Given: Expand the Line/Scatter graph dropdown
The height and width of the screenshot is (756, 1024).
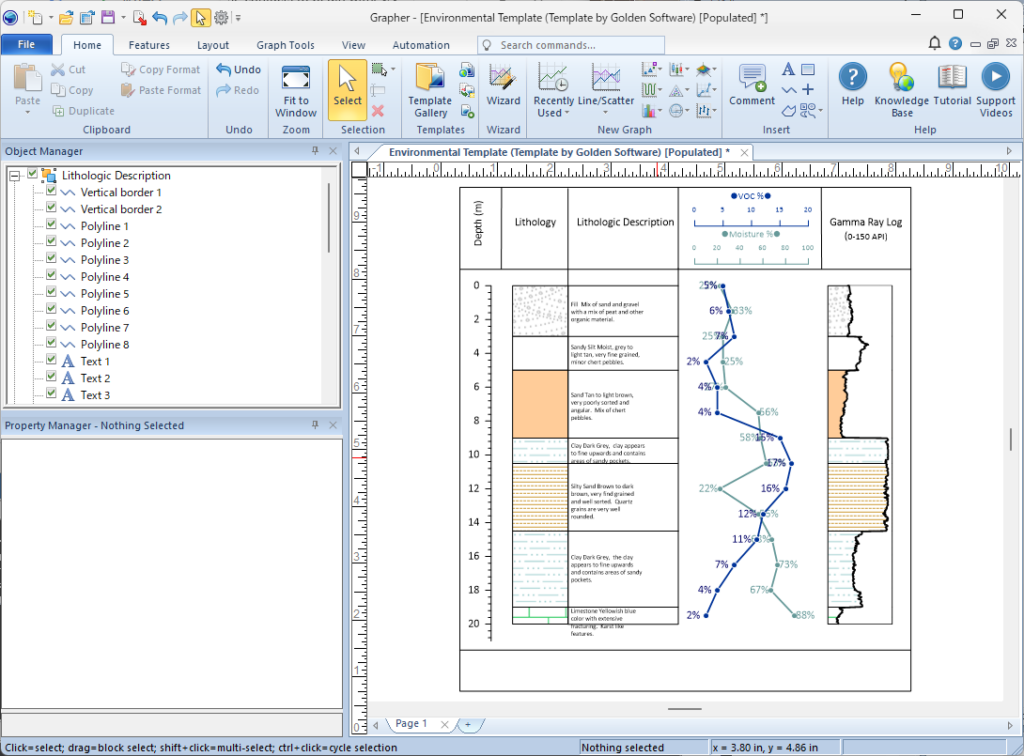Looking at the screenshot, I should point(606,112).
